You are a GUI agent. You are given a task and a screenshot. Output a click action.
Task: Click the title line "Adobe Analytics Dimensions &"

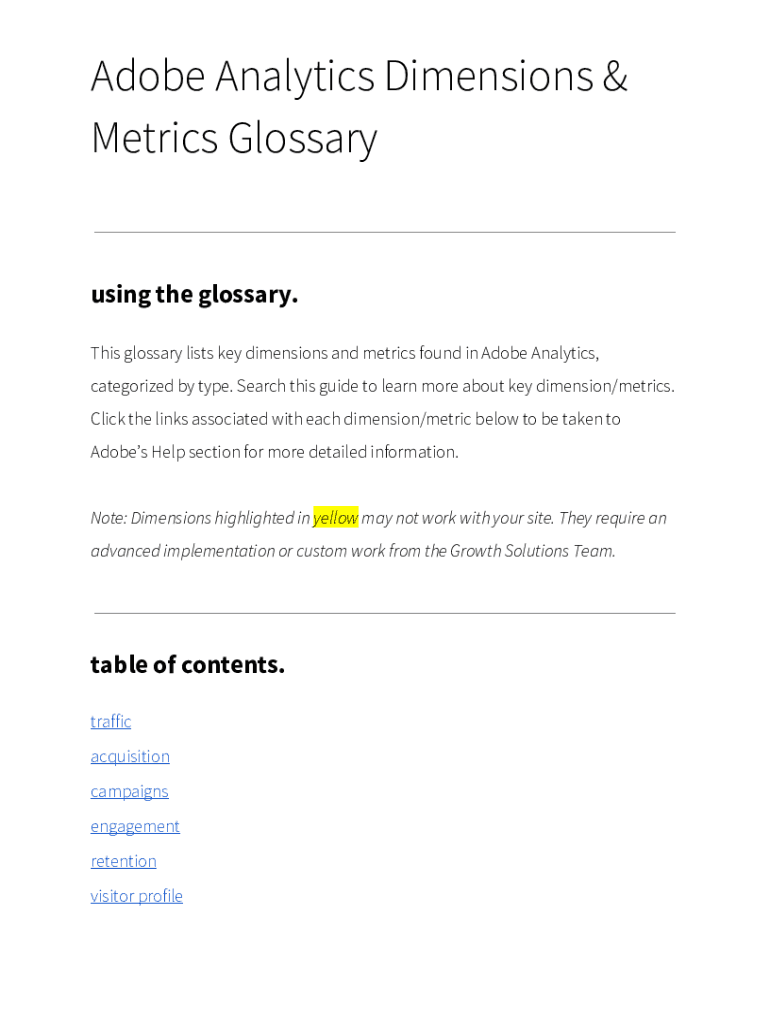tap(358, 77)
